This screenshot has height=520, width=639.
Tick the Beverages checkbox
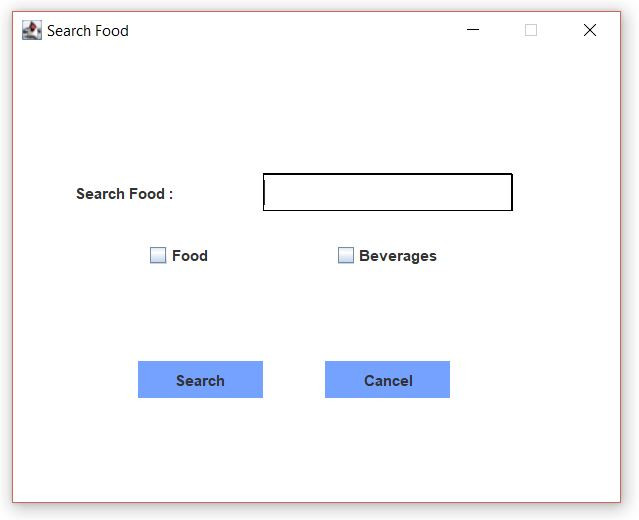click(x=346, y=256)
